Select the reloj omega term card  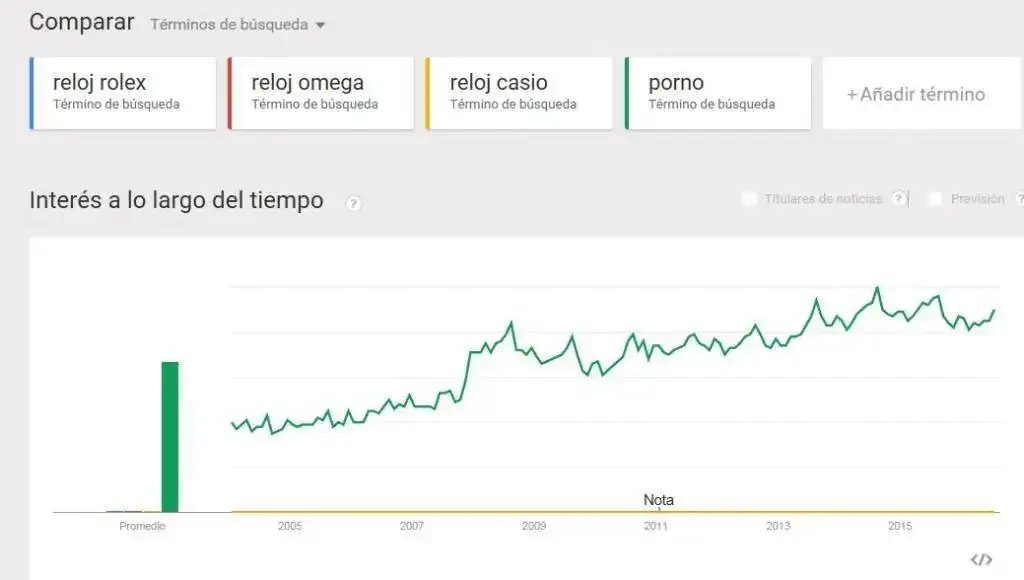tap(318, 92)
